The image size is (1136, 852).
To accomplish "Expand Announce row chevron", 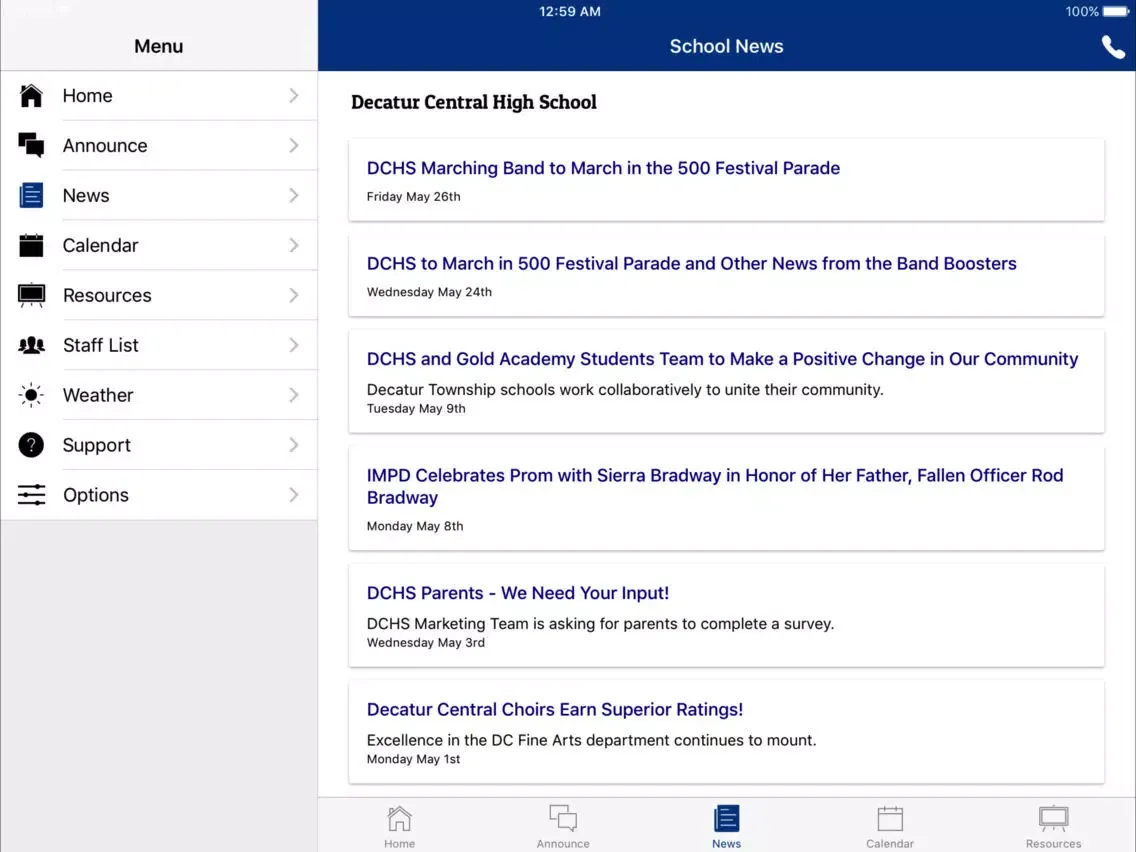I will pyautogui.click(x=293, y=146).
